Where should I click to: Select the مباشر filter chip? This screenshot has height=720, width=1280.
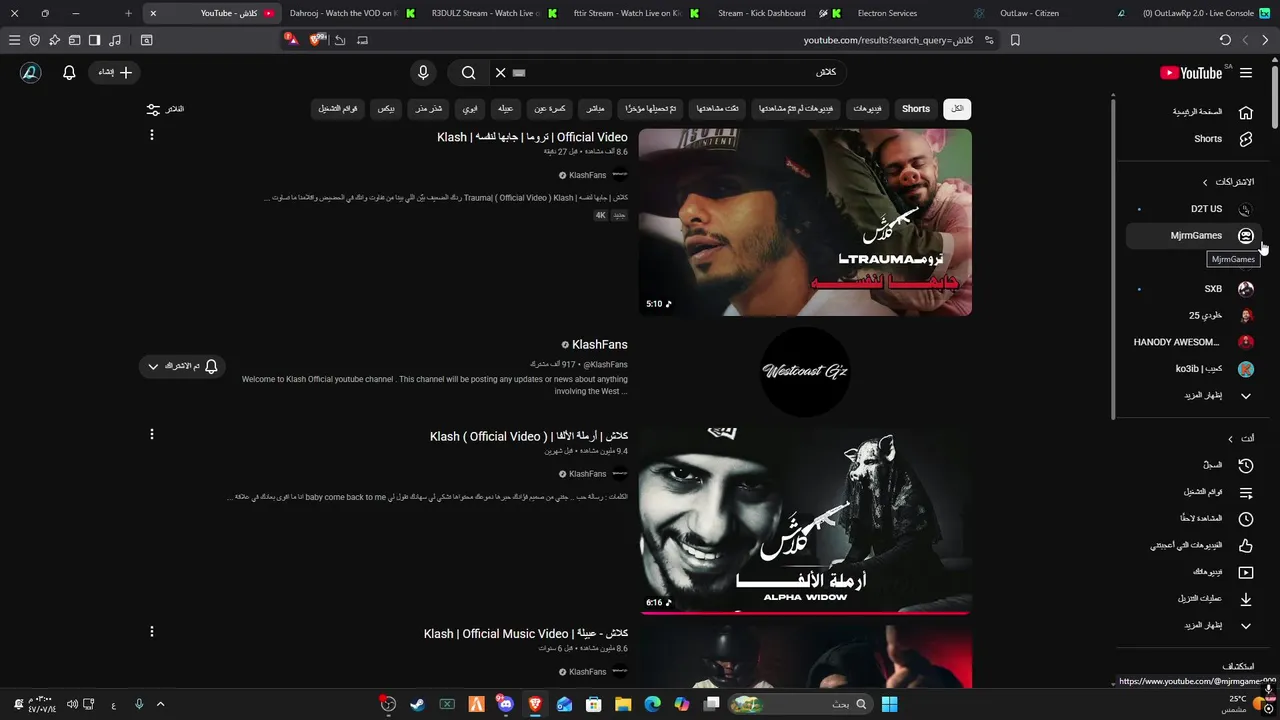tap(595, 109)
